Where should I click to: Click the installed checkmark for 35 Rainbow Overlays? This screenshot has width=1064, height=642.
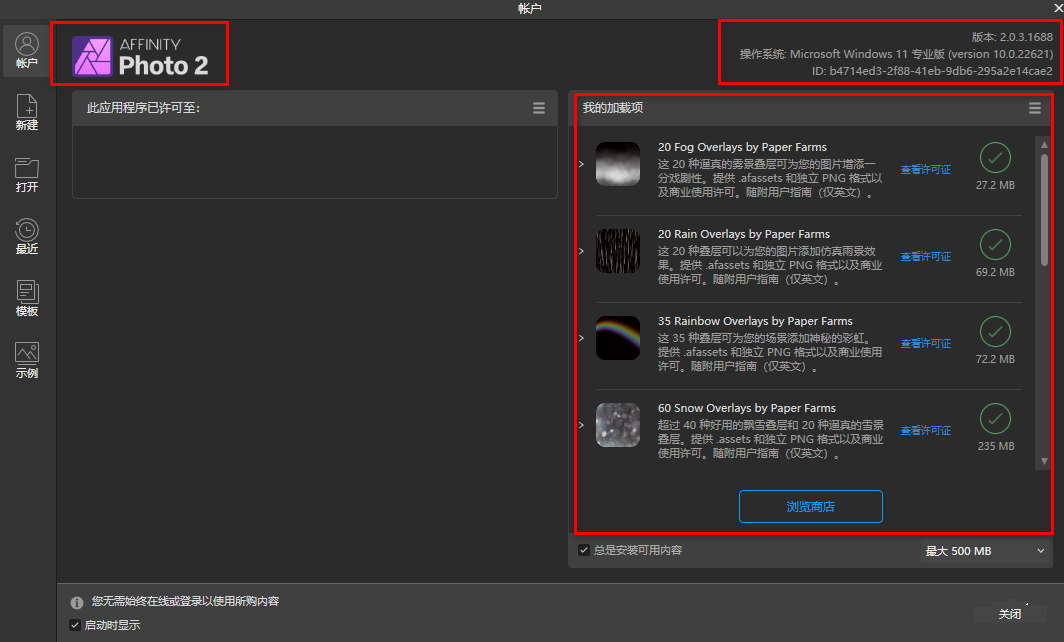pos(995,331)
